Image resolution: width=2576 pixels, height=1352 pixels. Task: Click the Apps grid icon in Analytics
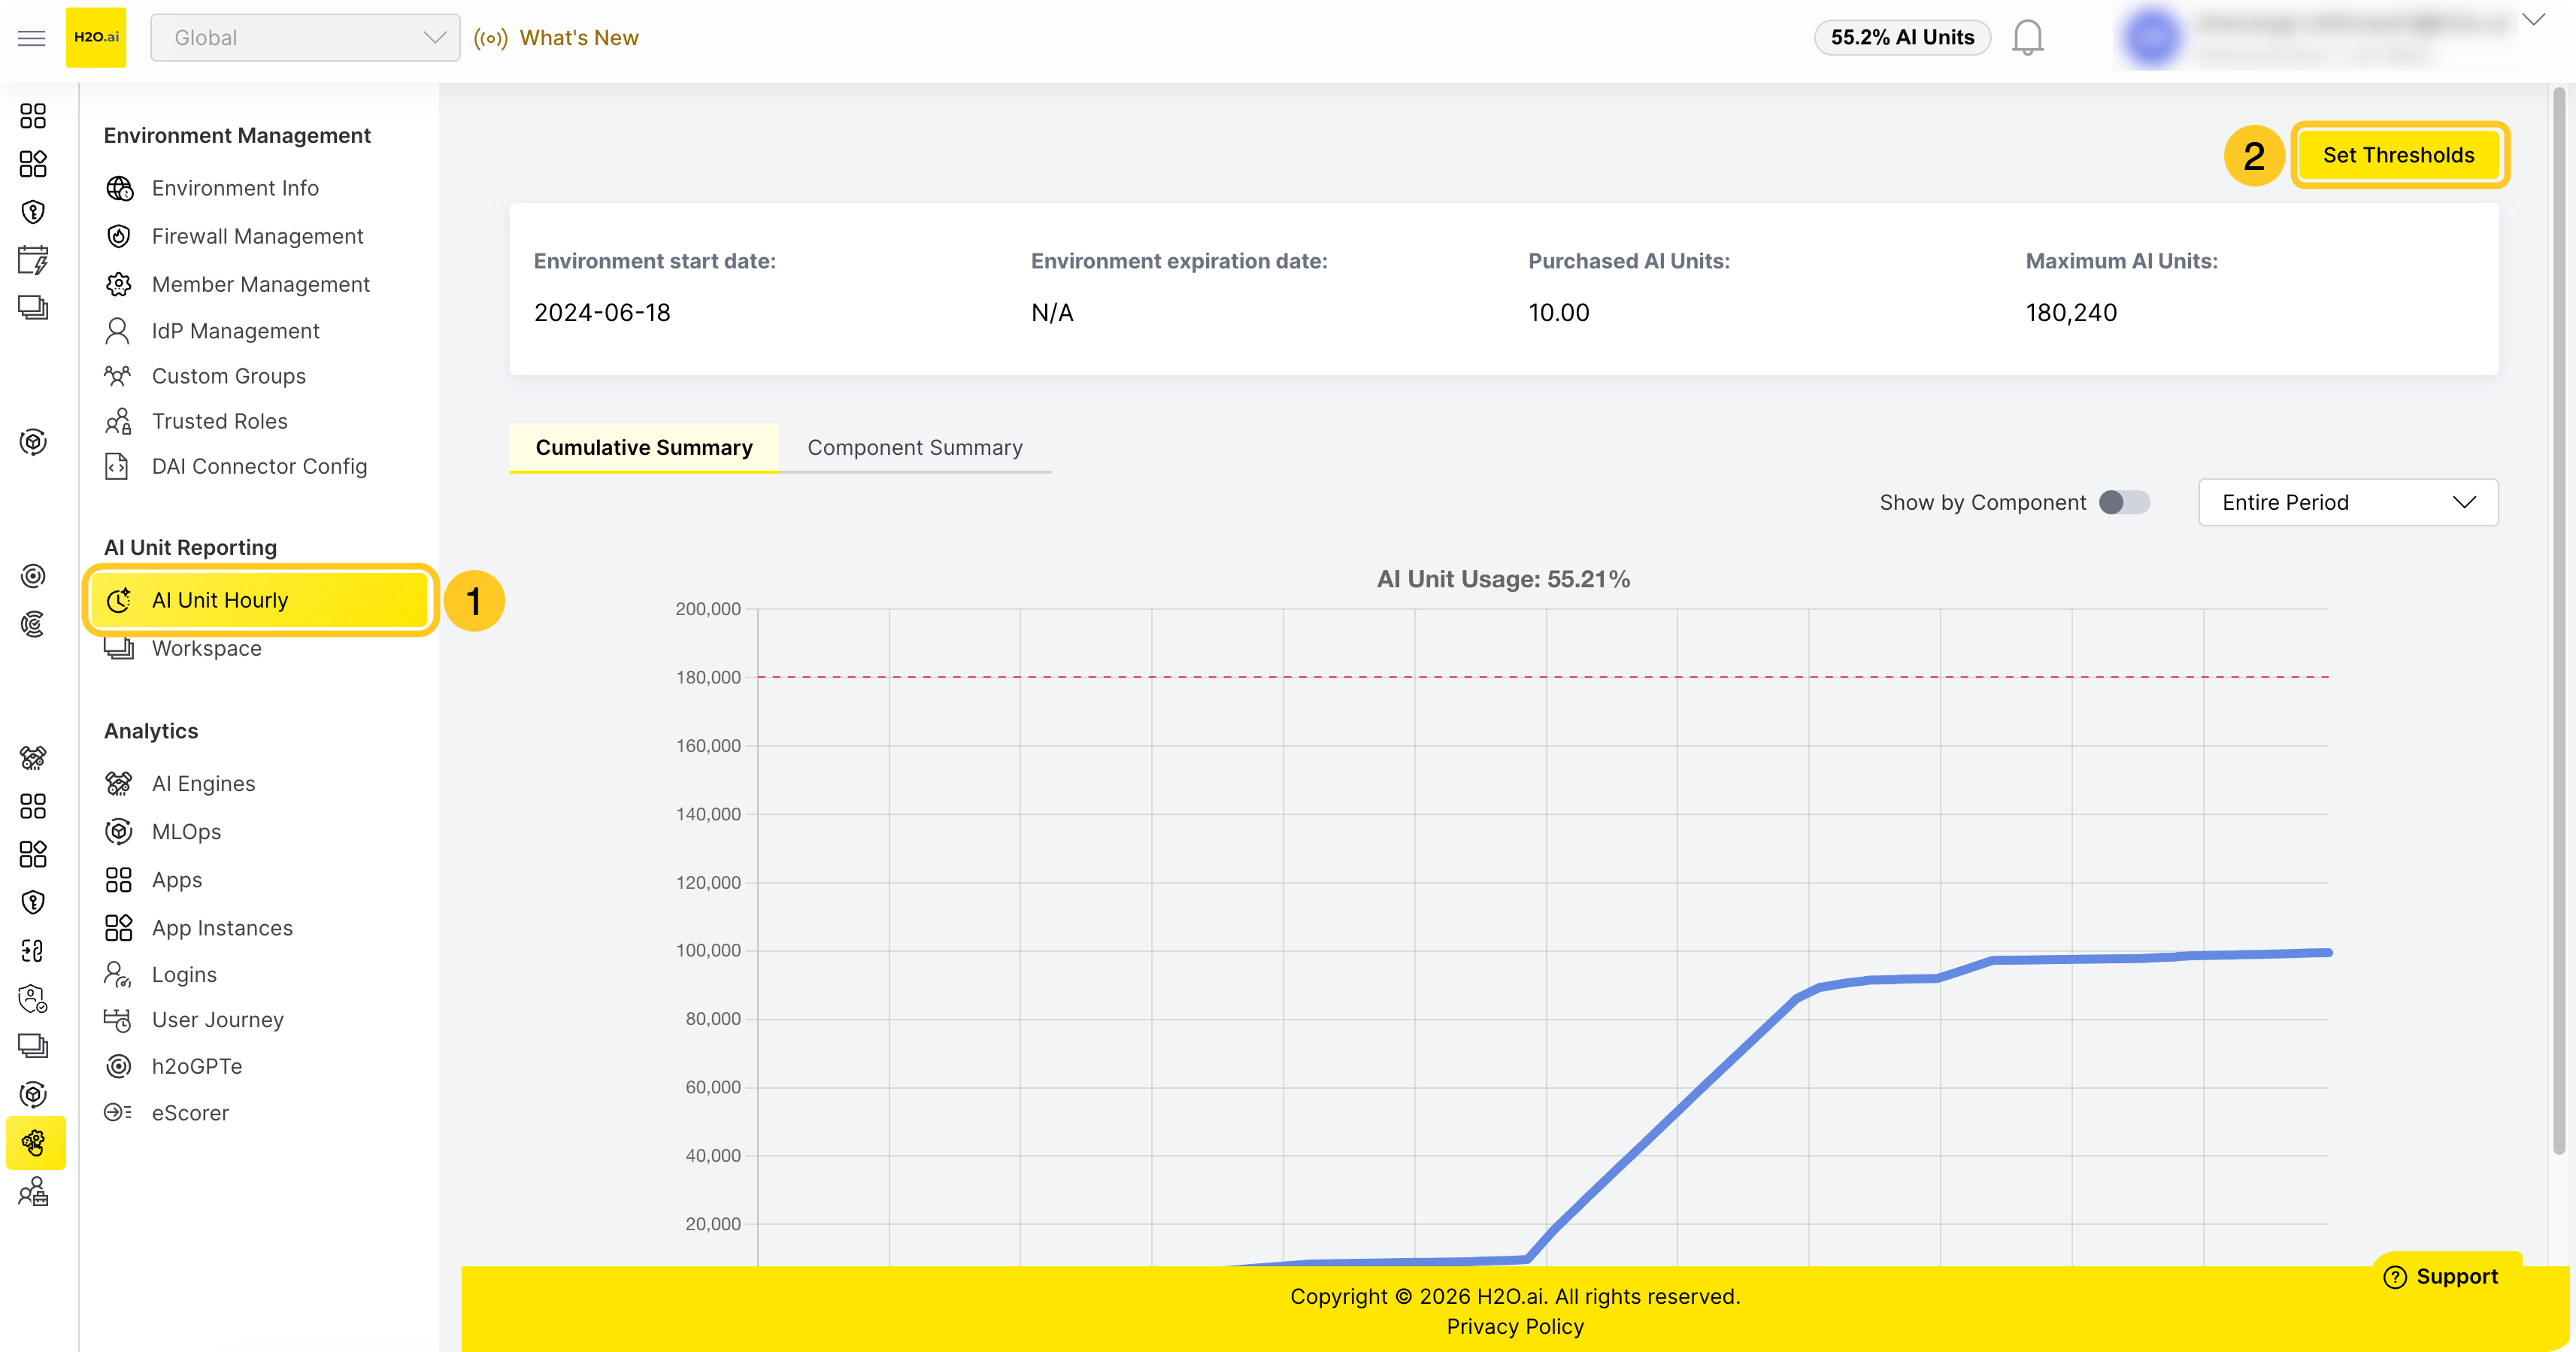[x=119, y=879]
